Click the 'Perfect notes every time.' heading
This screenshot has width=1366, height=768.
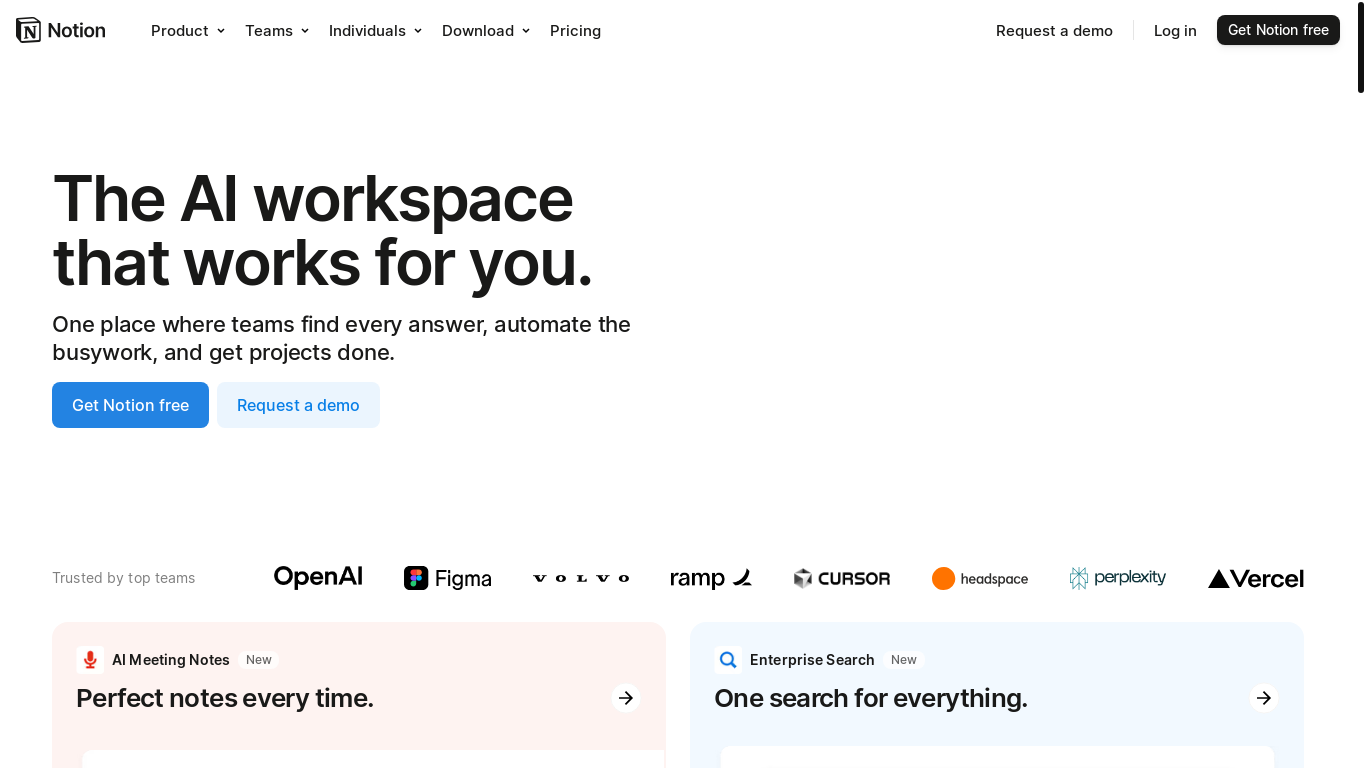[225, 698]
